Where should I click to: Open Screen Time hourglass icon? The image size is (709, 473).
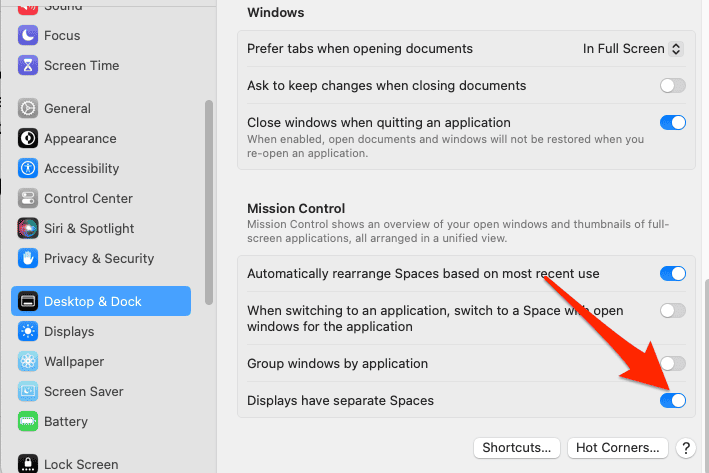pyautogui.click(x=28, y=66)
